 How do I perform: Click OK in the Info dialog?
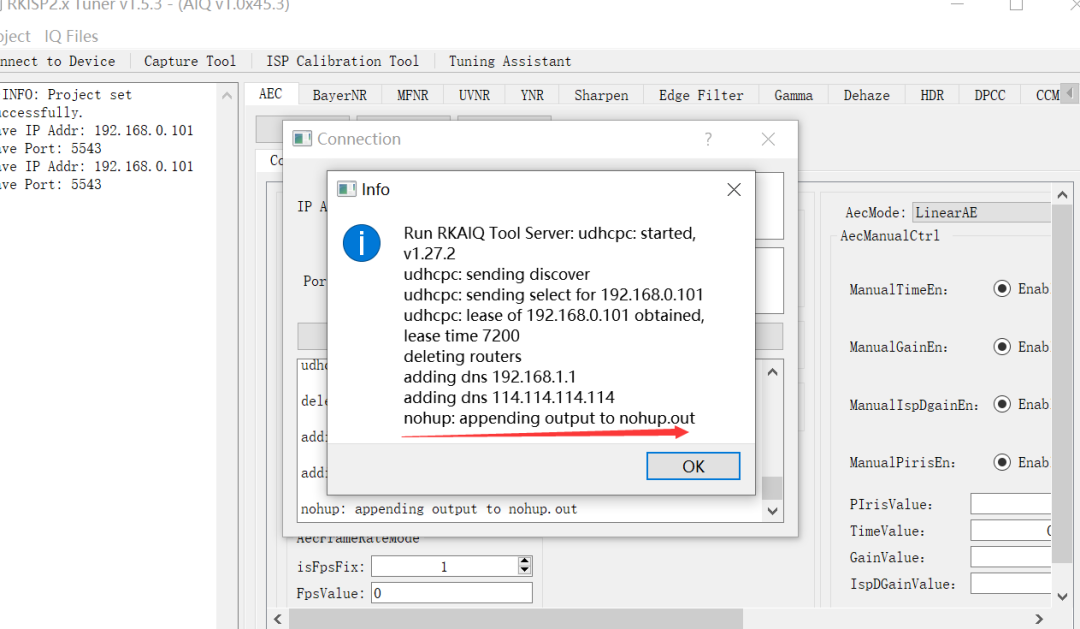(692, 466)
